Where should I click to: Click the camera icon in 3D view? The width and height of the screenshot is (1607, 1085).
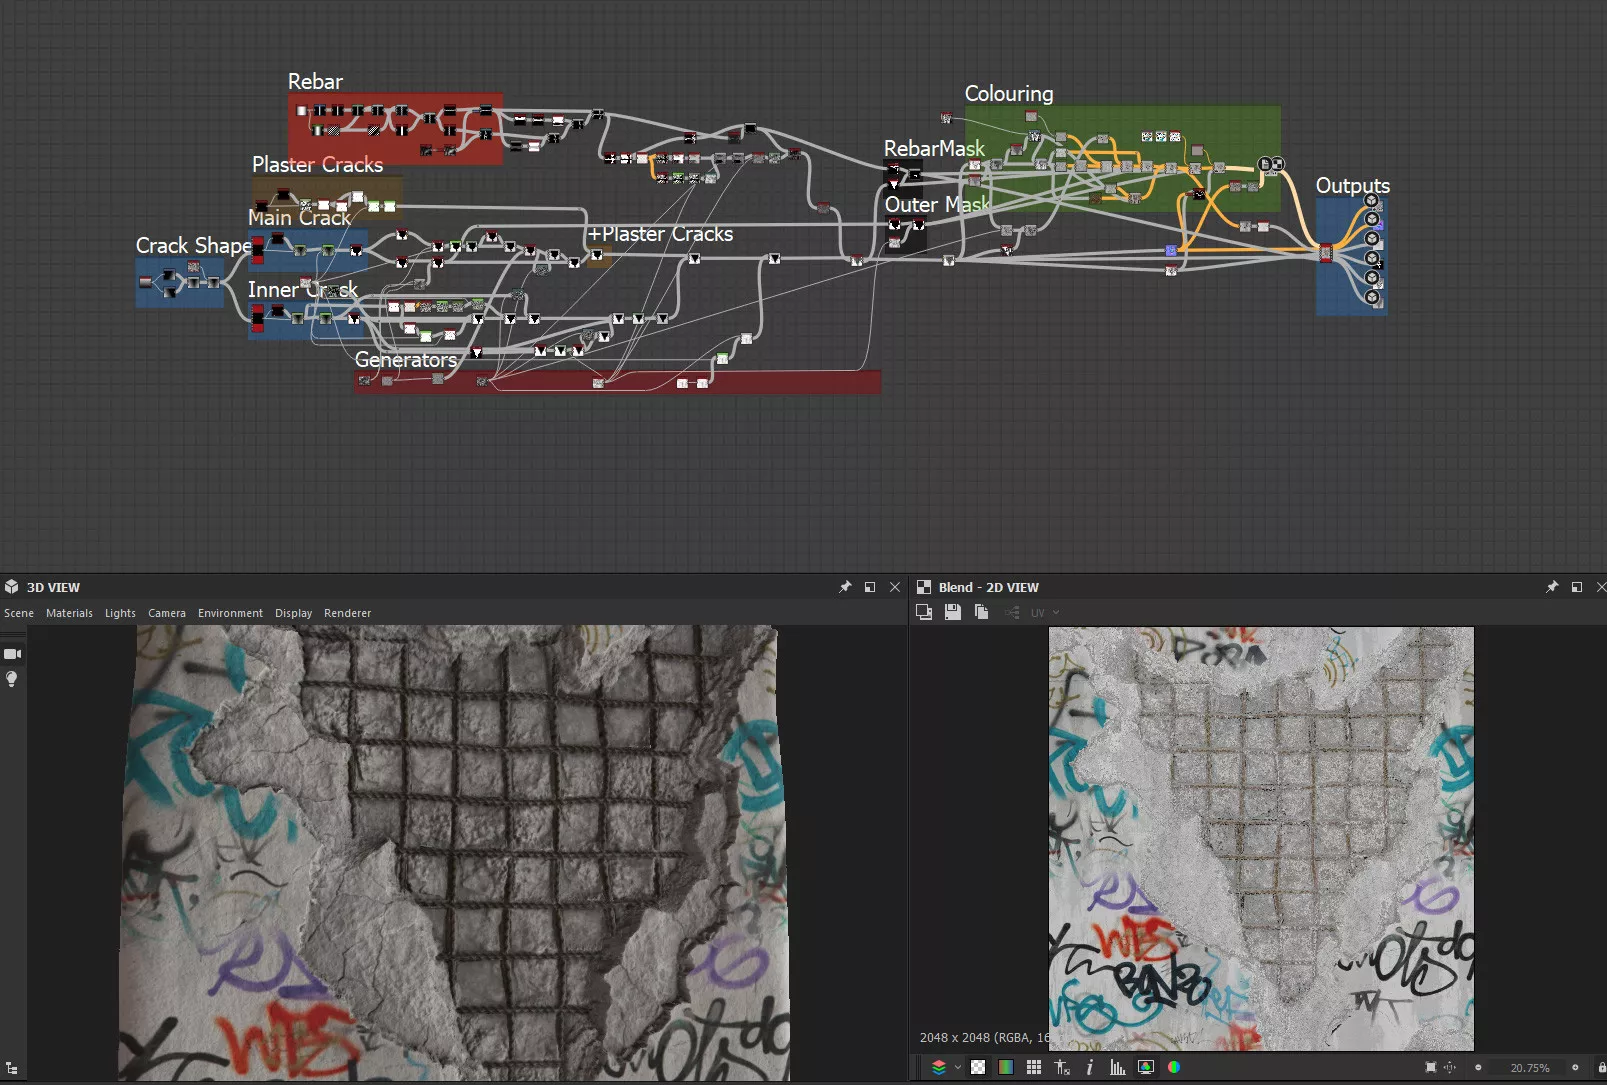[x=12, y=654]
